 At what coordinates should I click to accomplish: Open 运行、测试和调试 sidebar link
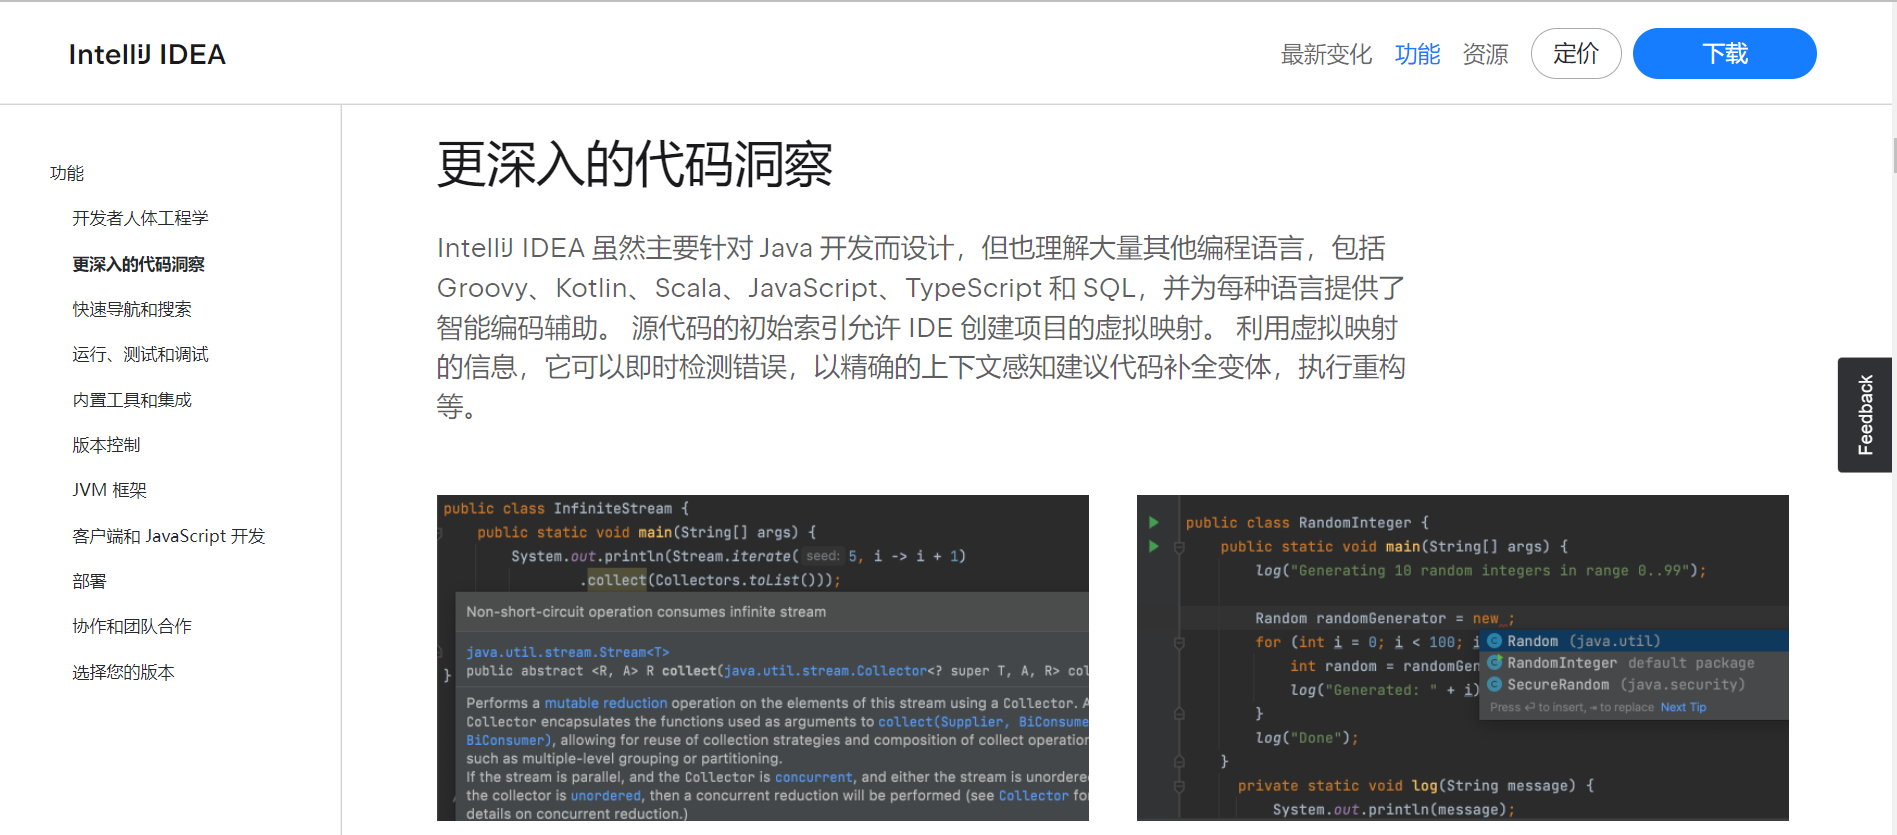click(140, 354)
